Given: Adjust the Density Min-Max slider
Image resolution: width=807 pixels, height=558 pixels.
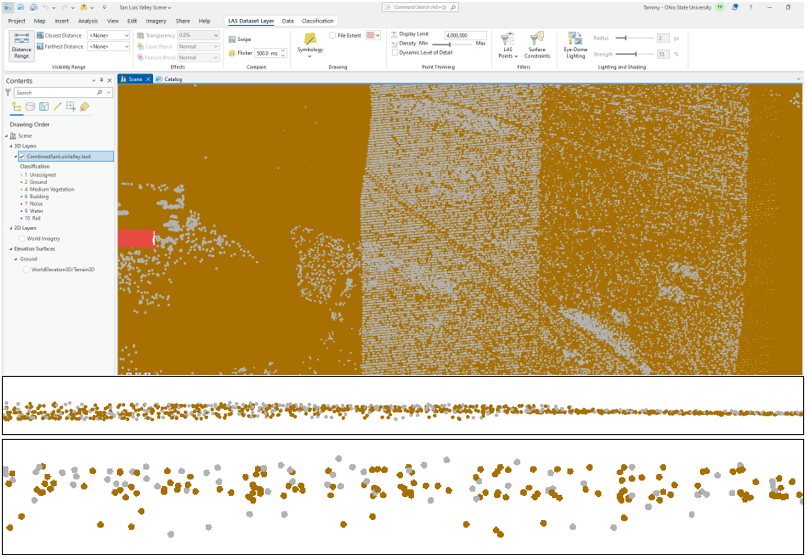Looking at the screenshot, I should pyautogui.click(x=451, y=44).
